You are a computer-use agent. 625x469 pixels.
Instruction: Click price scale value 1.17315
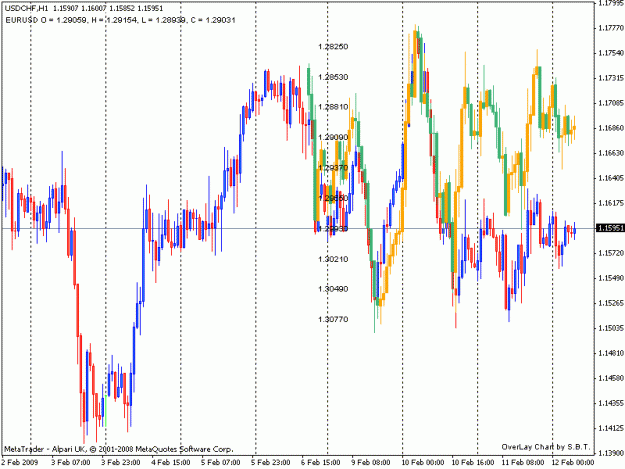pyautogui.click(x=611, y=78)
